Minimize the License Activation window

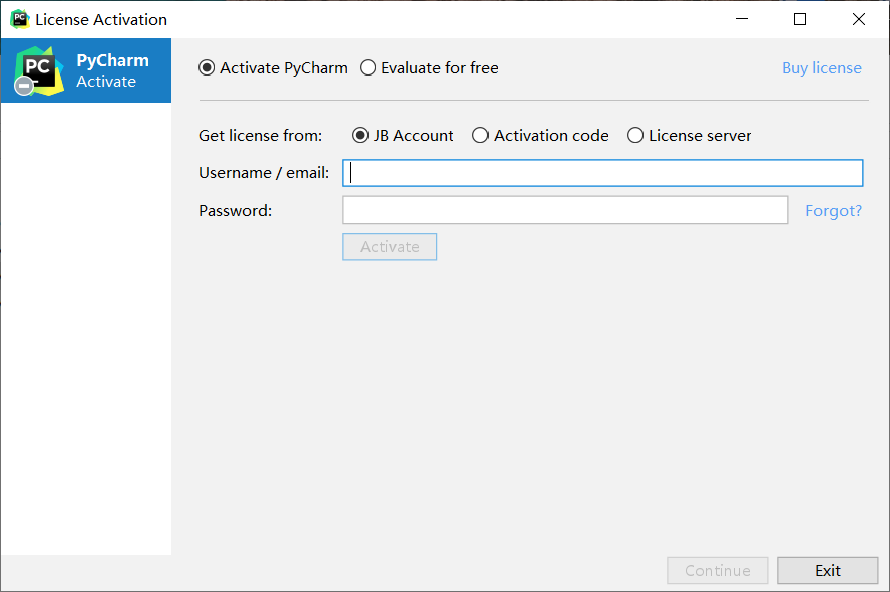[741, 19]
